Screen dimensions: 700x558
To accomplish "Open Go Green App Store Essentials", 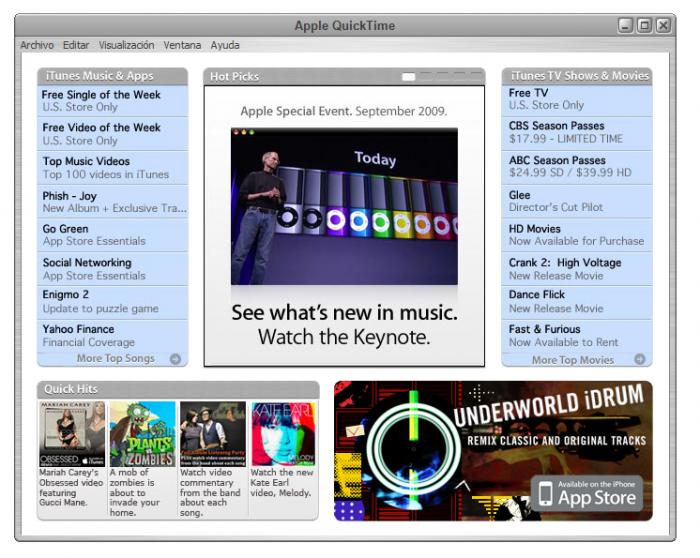I will (x=112, y=235).
